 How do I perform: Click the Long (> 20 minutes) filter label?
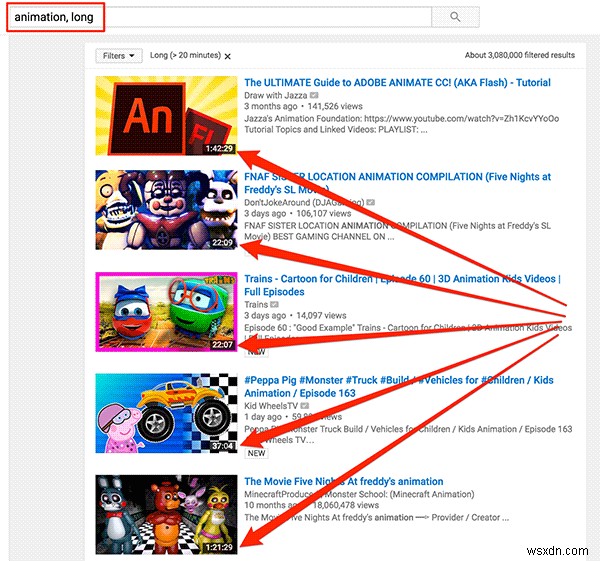pyautogui.click(x=185, y=55)
